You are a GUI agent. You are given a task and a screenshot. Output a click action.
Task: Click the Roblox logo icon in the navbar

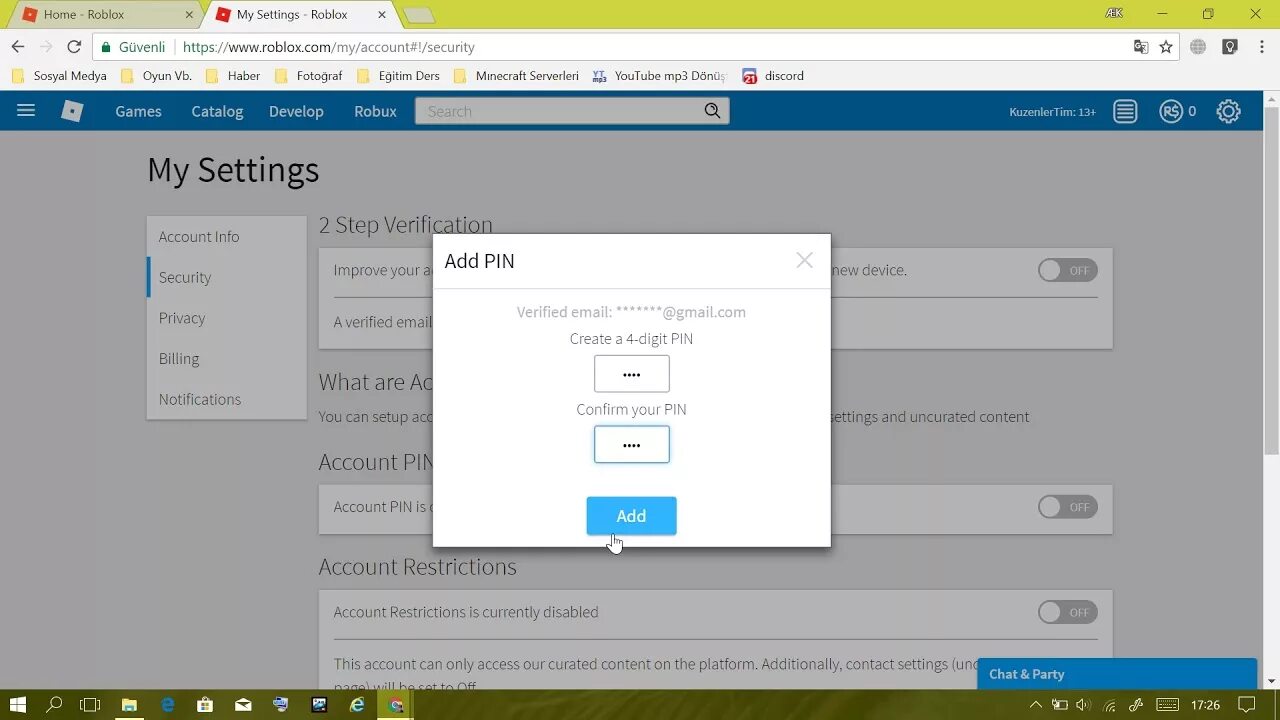72,111
